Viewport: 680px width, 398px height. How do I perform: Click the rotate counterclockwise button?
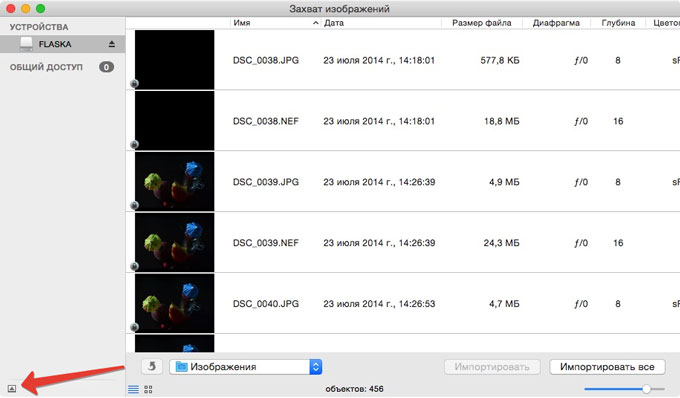click(x=152, y=366)
